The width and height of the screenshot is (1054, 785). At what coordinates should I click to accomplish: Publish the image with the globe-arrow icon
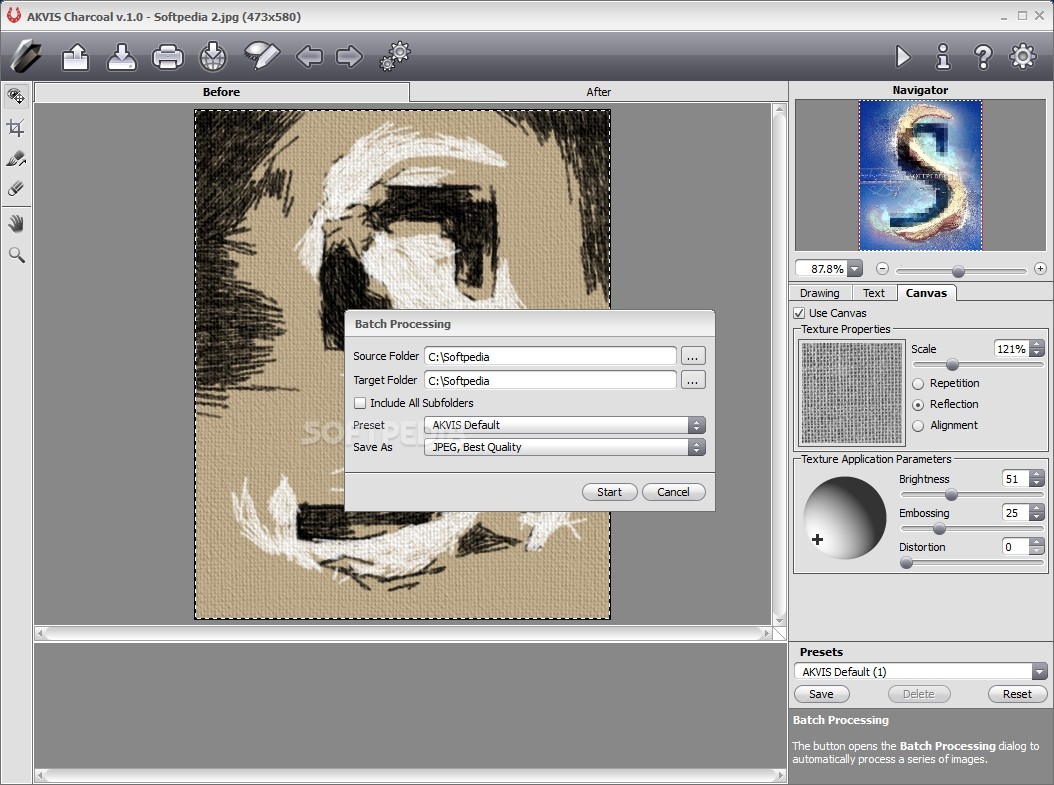(213, 56)
